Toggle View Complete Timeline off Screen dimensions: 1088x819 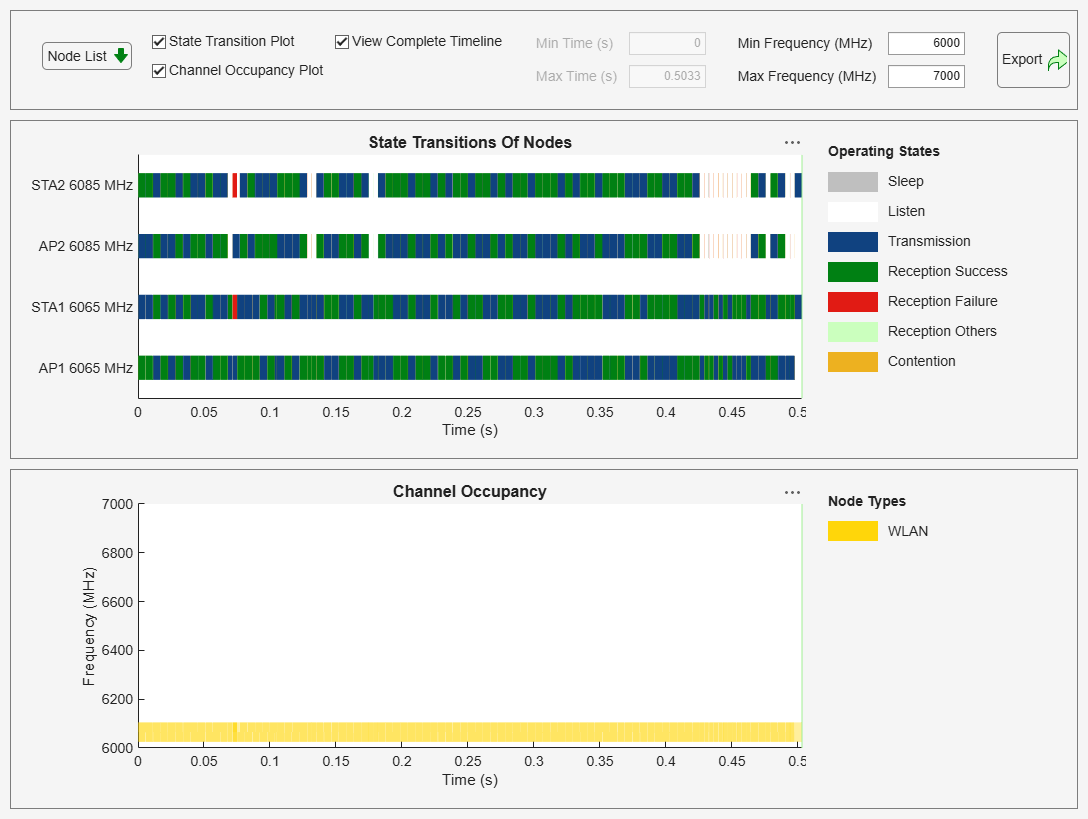(x=340, y=41)
